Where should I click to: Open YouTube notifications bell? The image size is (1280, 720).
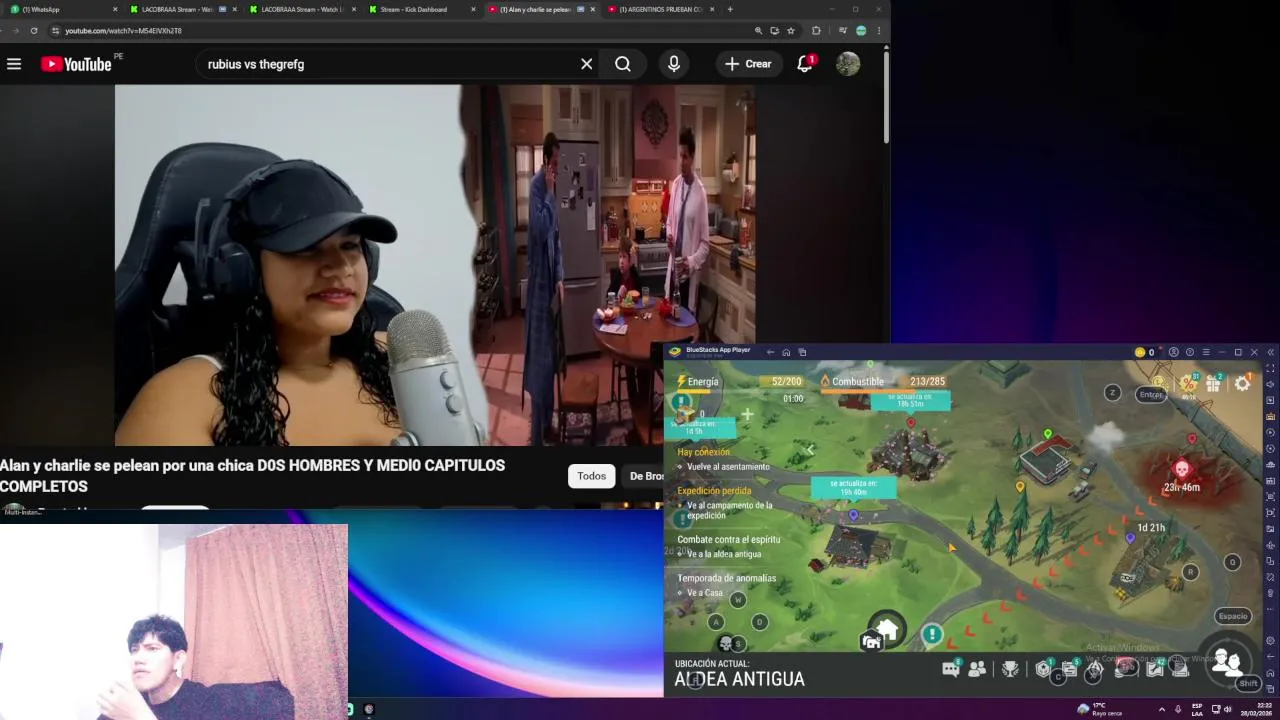pyautogui.click(x=805, y=64)
